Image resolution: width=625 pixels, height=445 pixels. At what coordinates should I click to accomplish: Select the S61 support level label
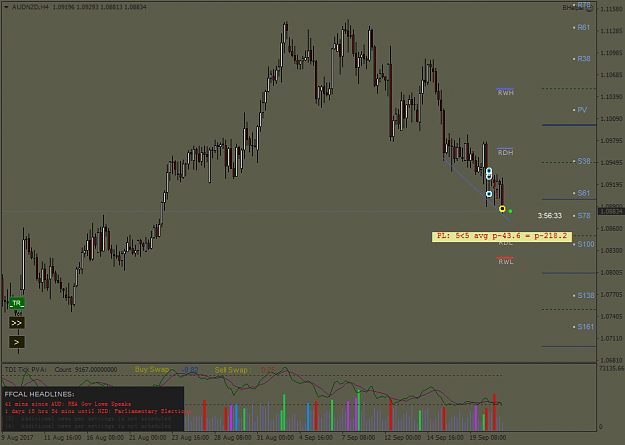tap(584, 193)
